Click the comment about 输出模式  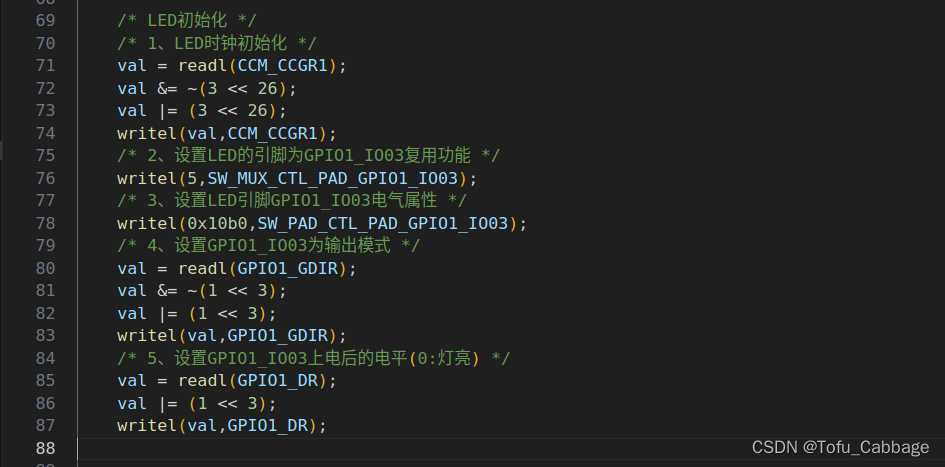pos(268,246)
